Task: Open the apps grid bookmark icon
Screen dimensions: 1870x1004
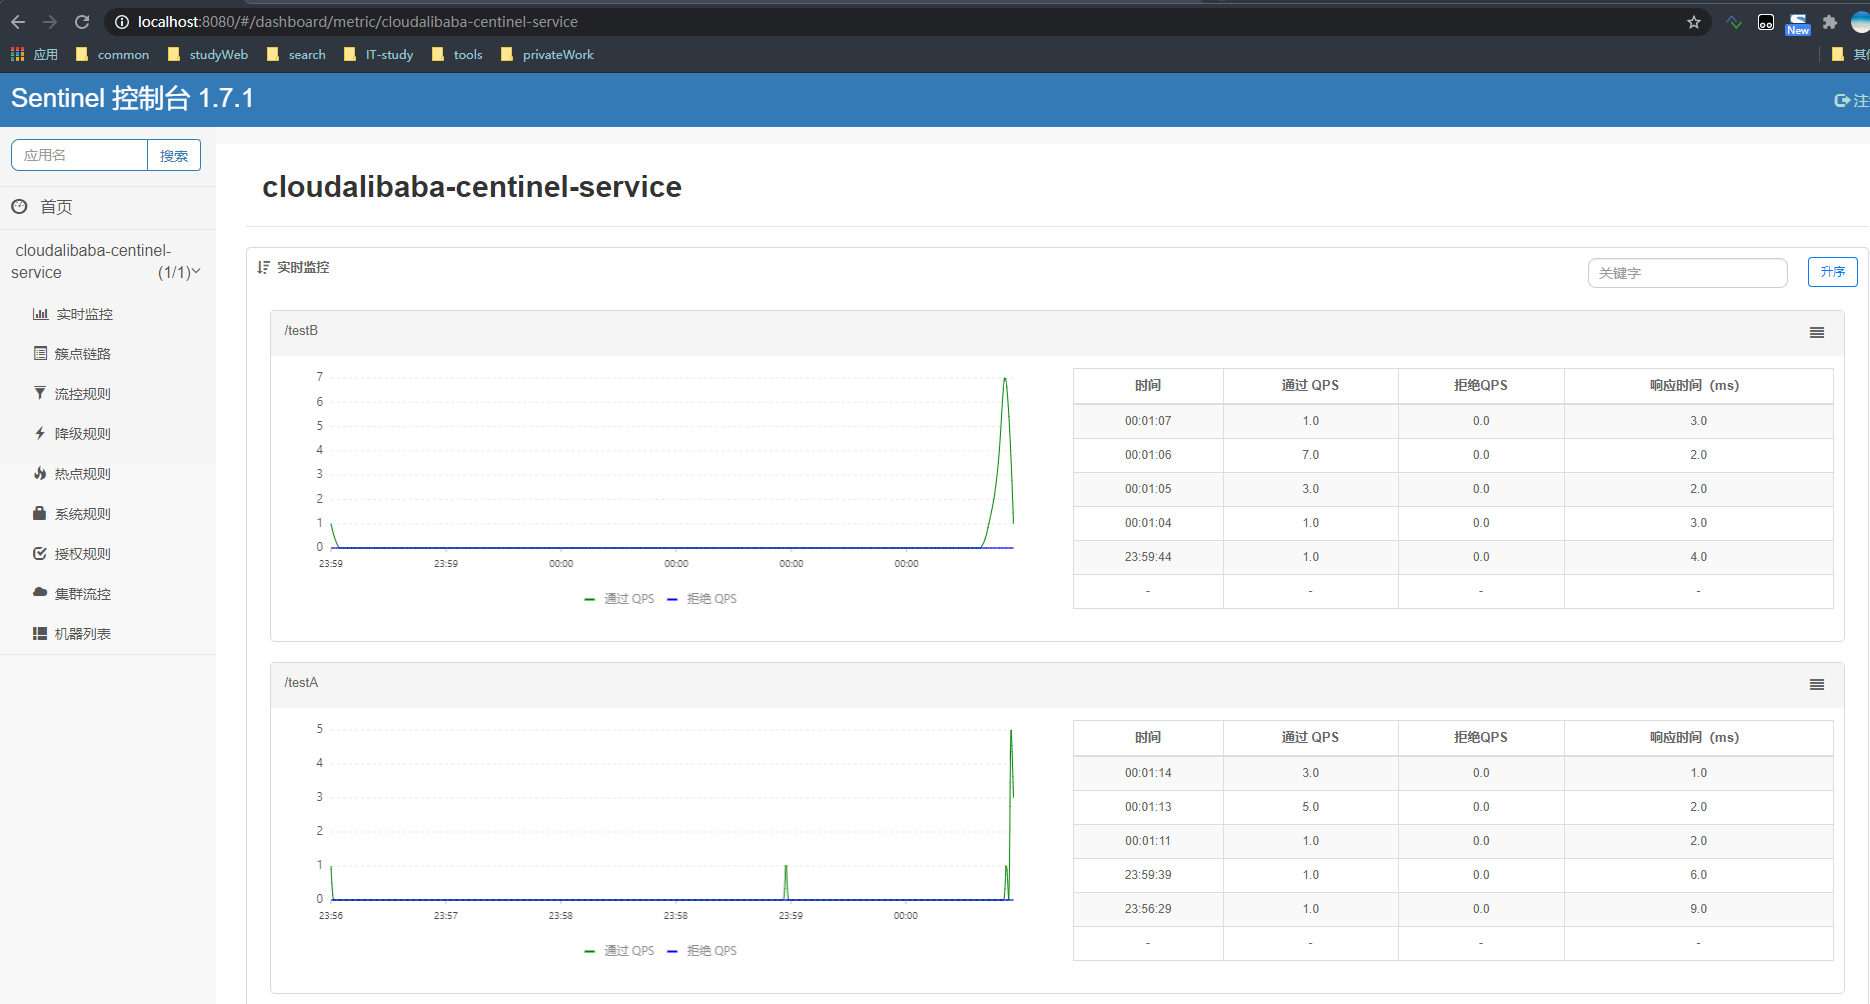Action: tap(17, 54)
